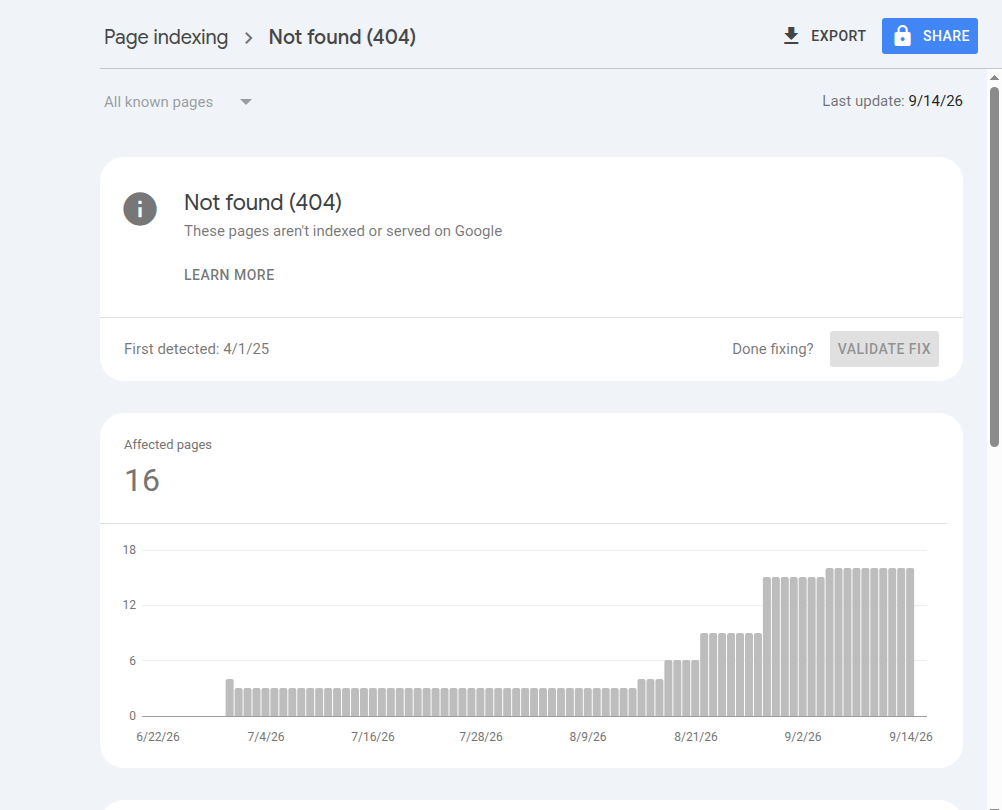Open the Learn More link
This screenshot has height=810, width=1002.
click(229, 275)
